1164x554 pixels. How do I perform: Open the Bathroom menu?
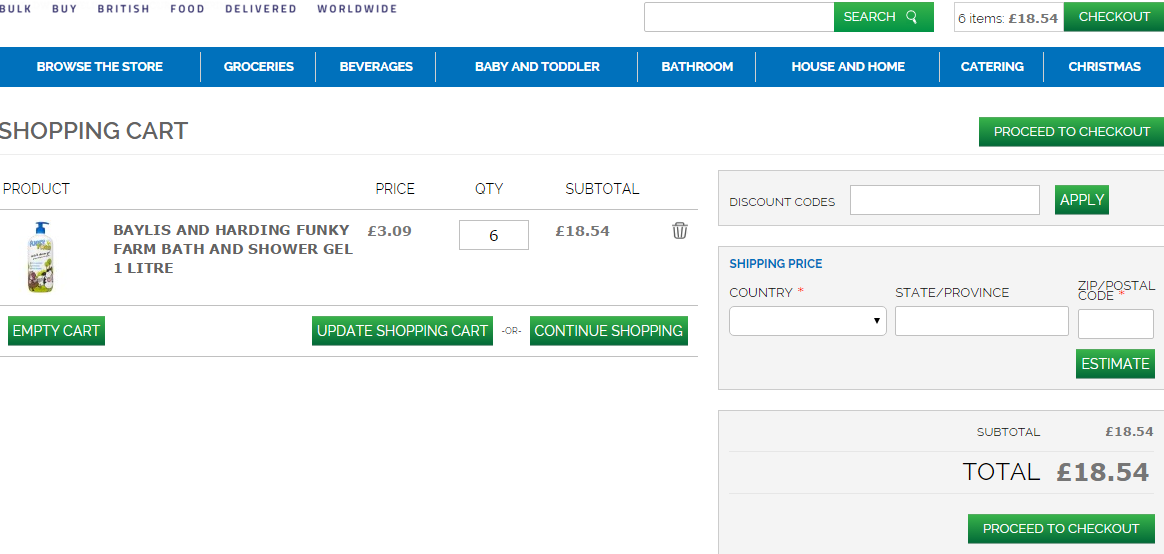[697, 67]
